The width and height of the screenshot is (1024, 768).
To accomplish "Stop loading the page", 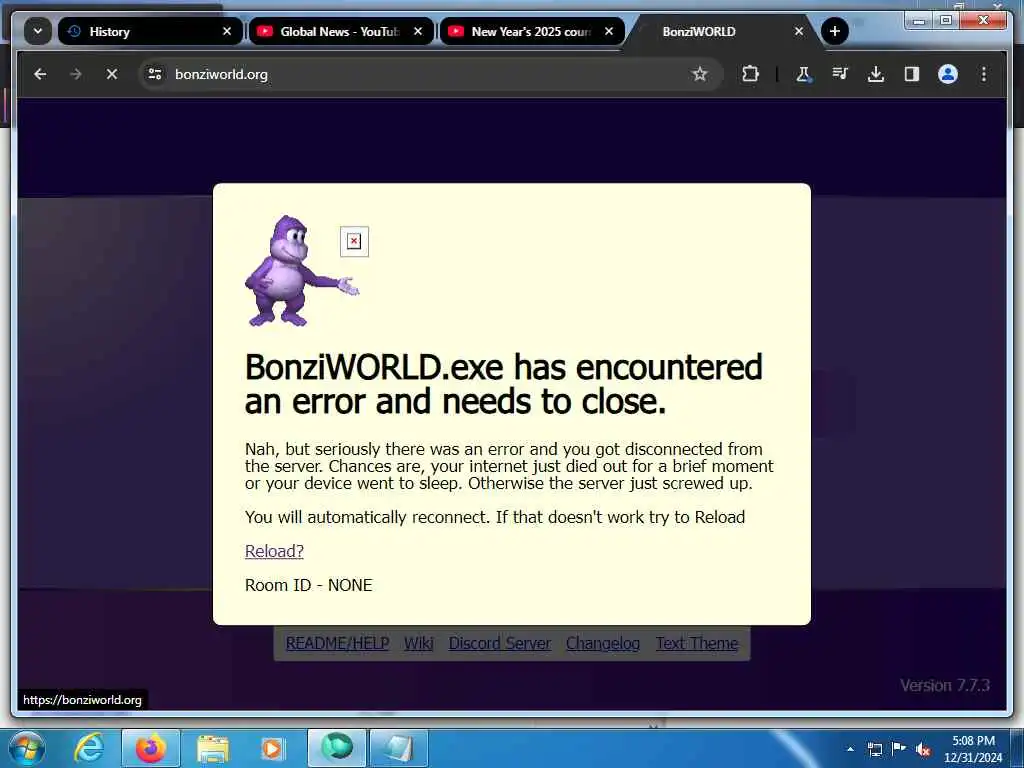I will tap(112, 74).
